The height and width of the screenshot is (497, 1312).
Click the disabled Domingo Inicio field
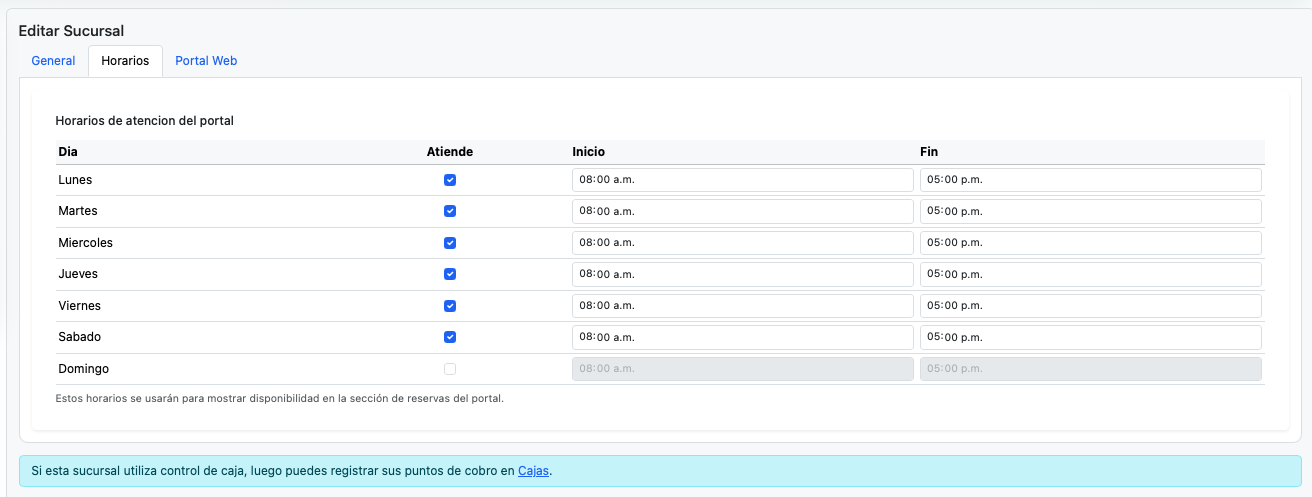(743, 369)
